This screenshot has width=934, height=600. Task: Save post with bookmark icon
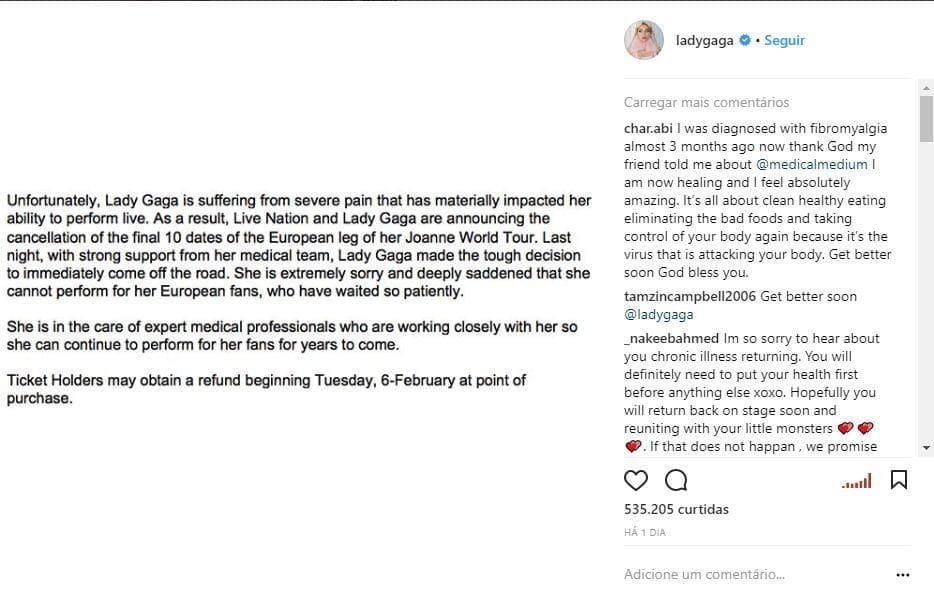899,480
